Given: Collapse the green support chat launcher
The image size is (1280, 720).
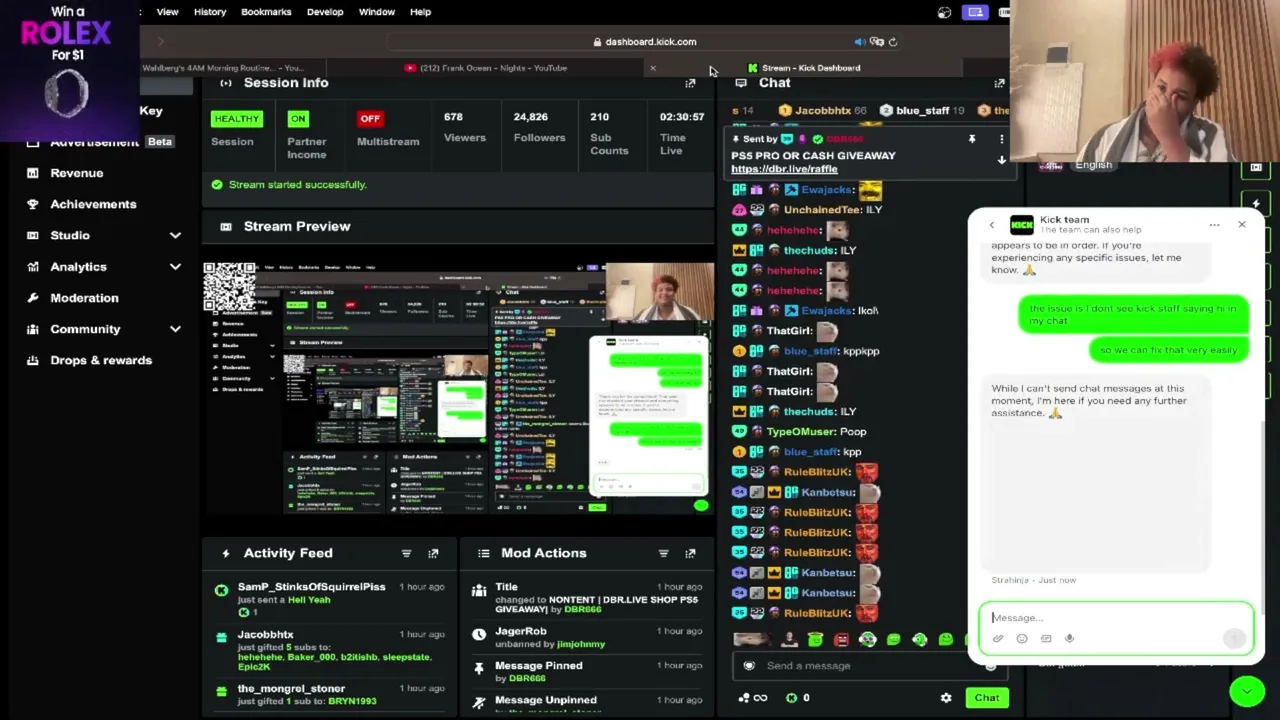Looking at the screenshot, I should tap(1247, 691).
